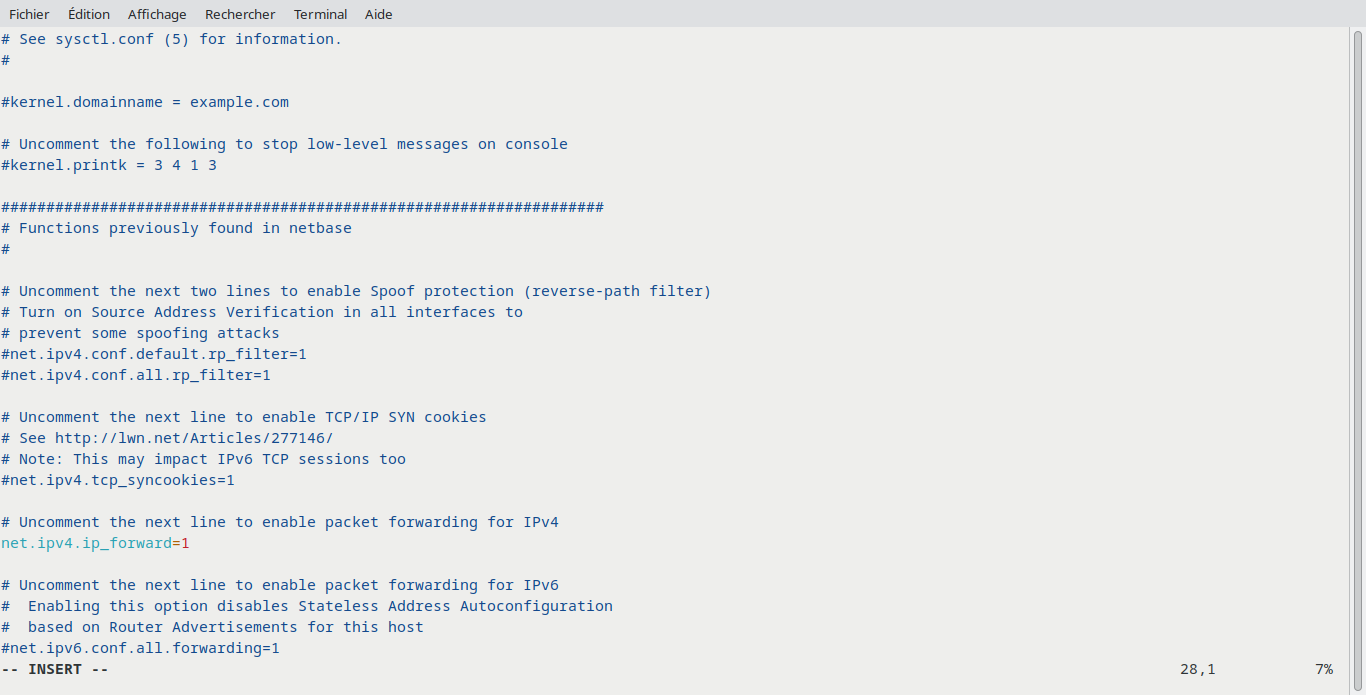Click the 7% file position indicator
This screenshot has width=1366, height=695.
[x=1324, y=669]
